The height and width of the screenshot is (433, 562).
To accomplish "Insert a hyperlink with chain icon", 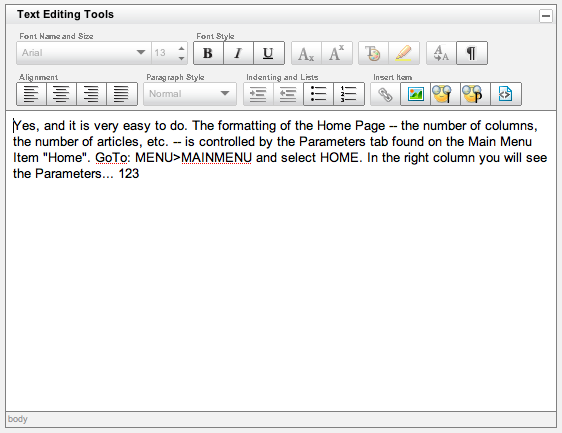I will coord(385,94).
